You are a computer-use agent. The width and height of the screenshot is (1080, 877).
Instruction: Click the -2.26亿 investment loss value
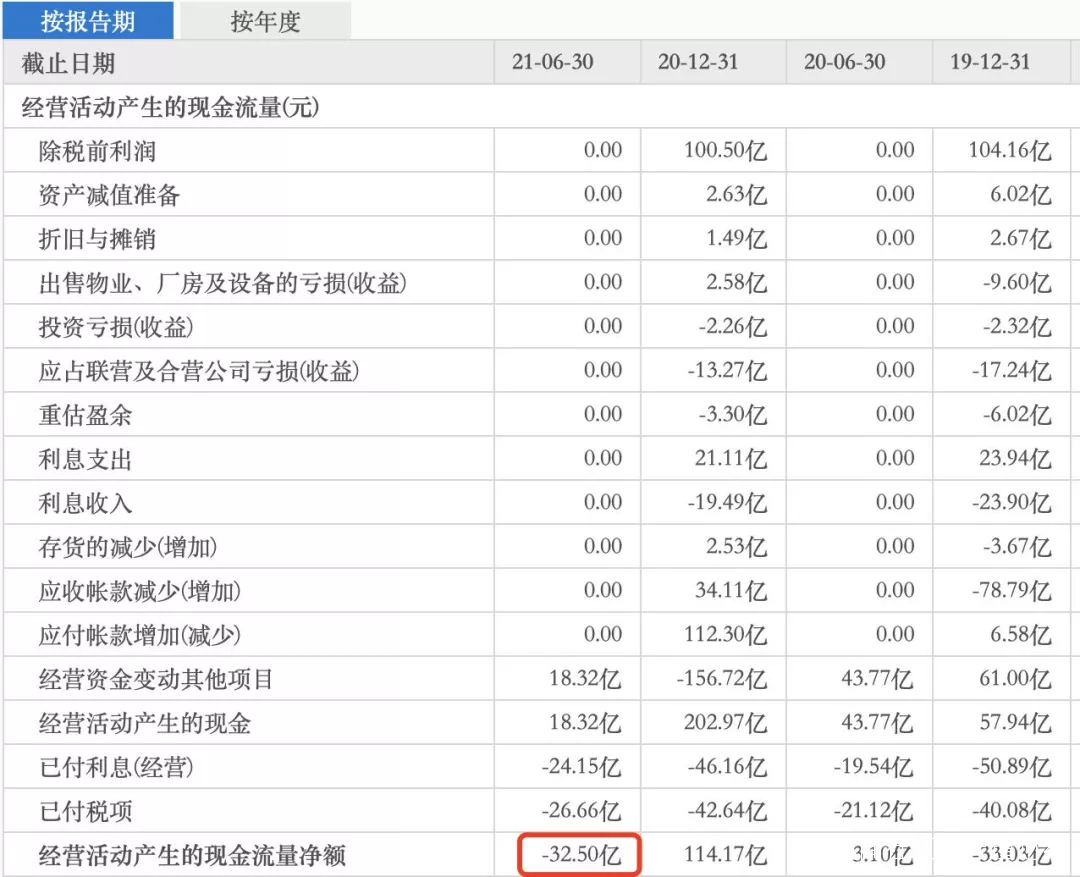(x=733, y=327)
